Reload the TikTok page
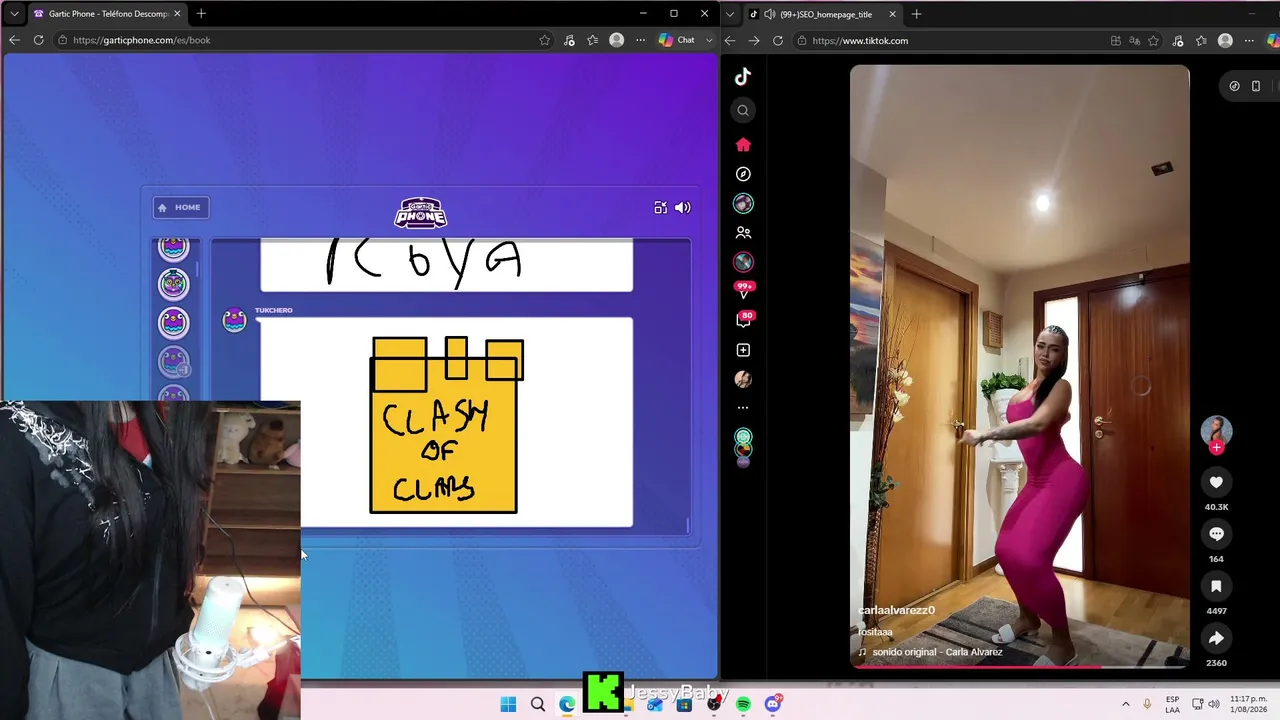Screen dimensions: 1280x720 (x=778, y=41)
